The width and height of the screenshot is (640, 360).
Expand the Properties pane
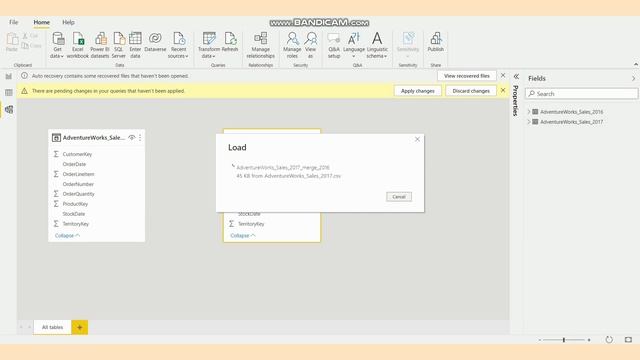point(516,76)
